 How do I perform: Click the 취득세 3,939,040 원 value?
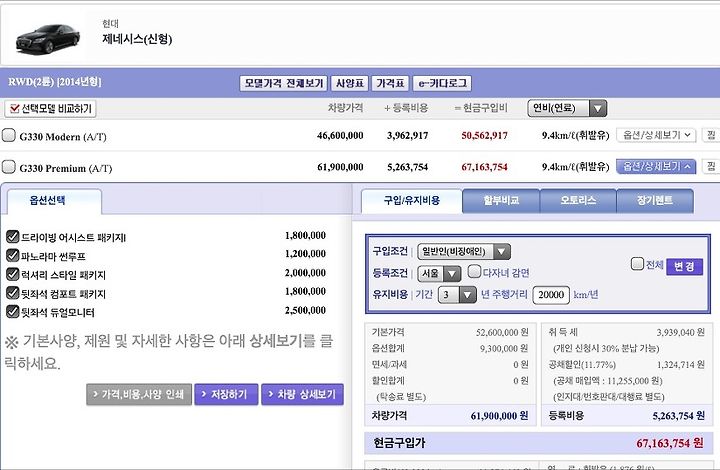point(681,332)
